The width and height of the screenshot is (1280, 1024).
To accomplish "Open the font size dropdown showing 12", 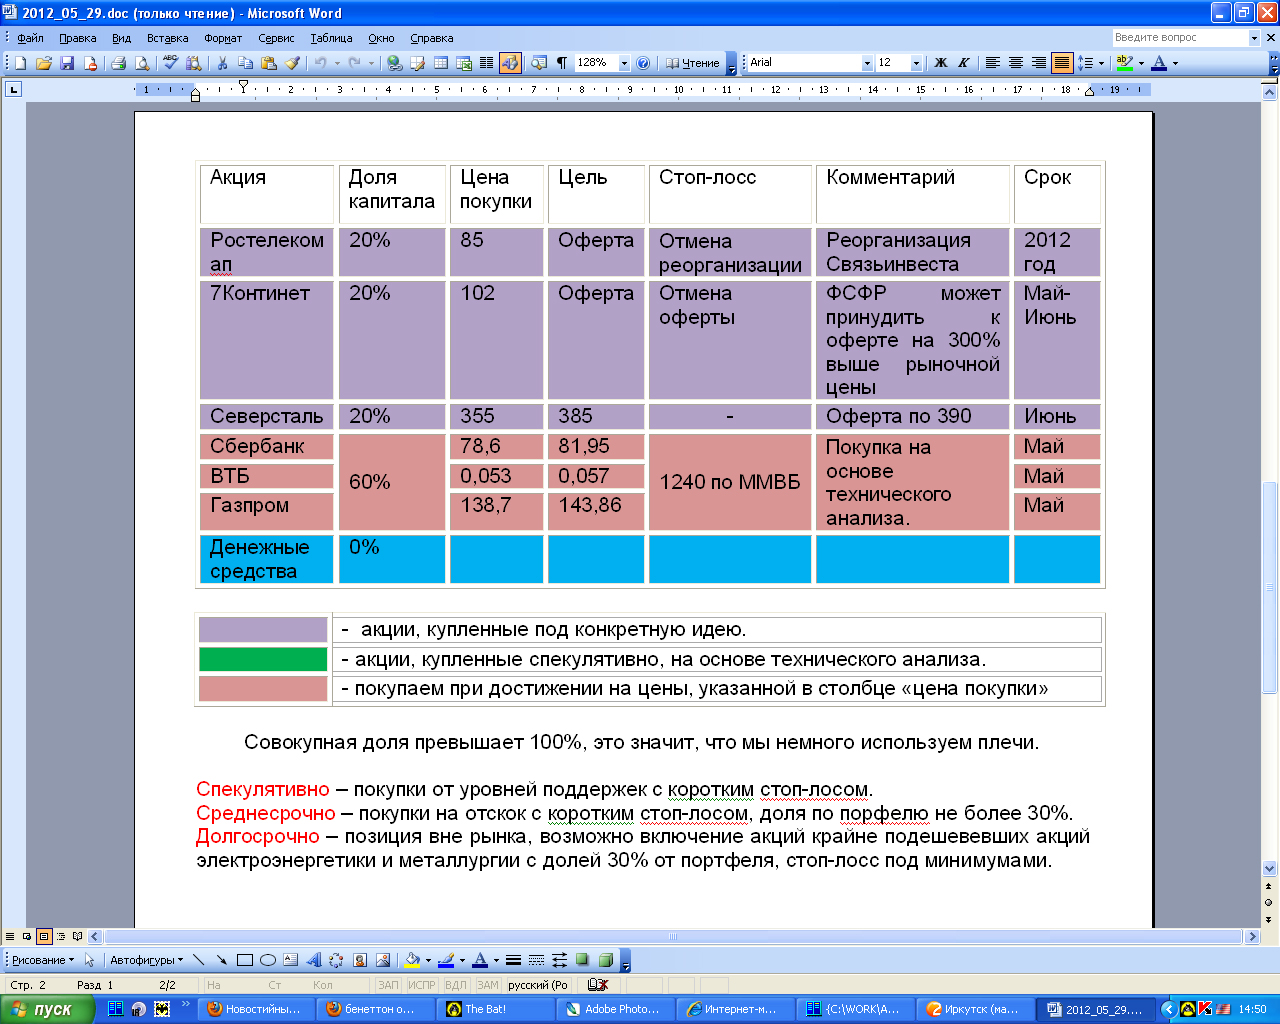I will pos(916,63).
